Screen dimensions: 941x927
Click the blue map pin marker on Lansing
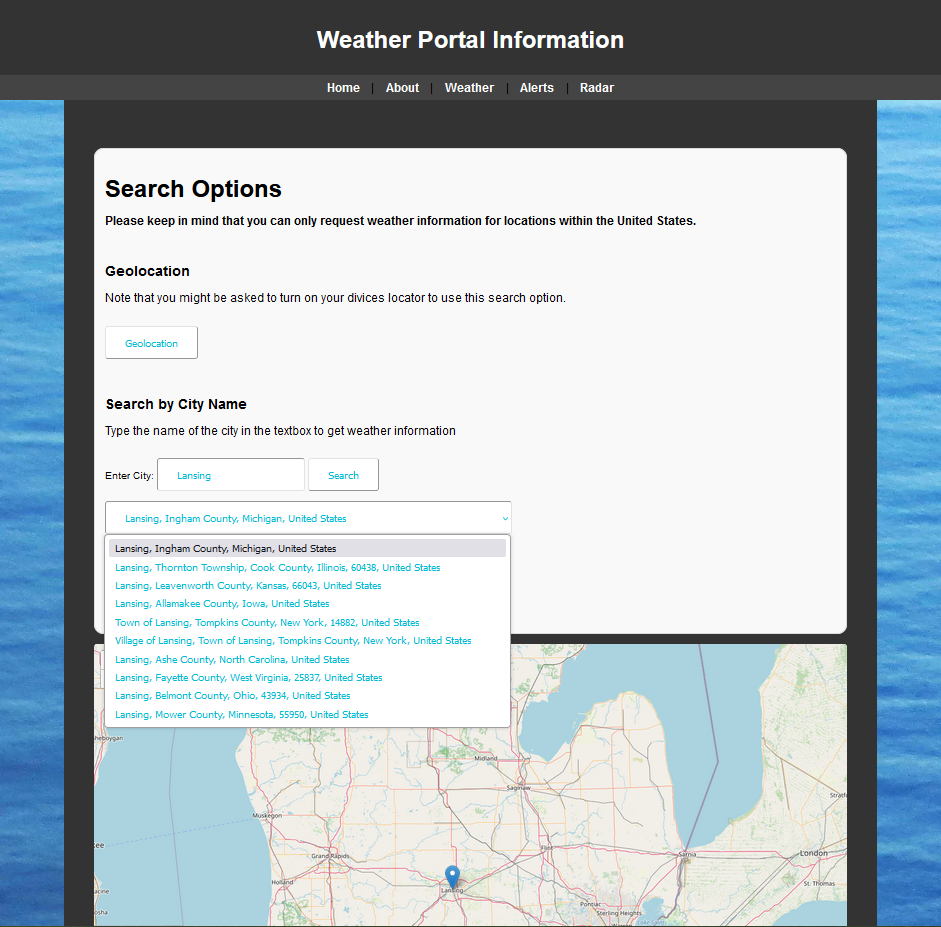pyautogui.click(x=452, y=877)
